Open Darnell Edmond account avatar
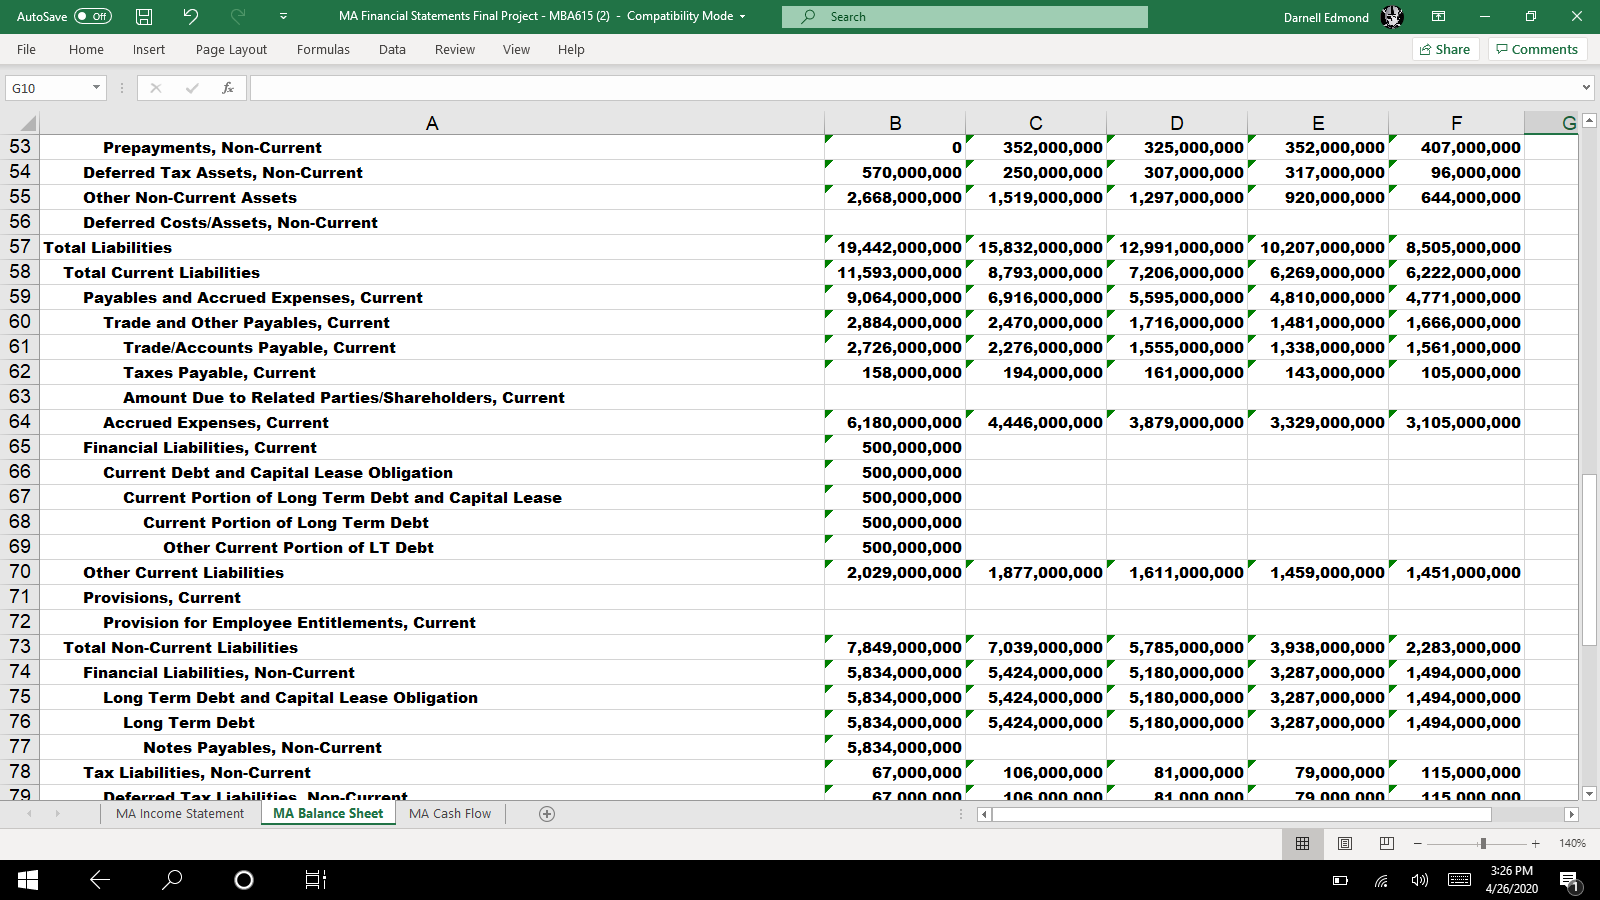 (x=1392, y=16)
